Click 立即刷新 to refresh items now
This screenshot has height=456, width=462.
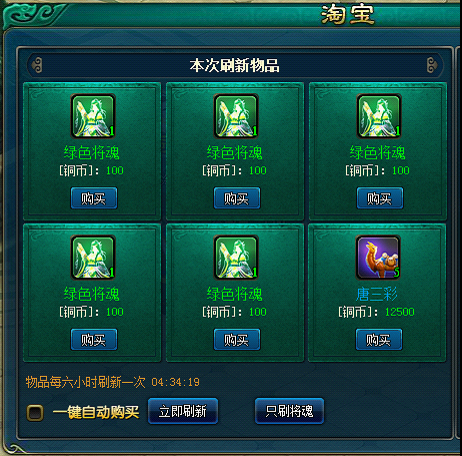[x=183, y=411]
